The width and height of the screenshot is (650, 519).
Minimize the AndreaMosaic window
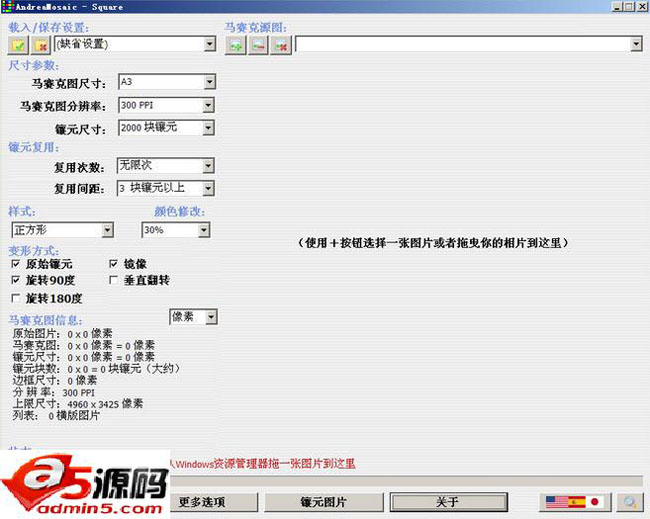pos(618,7)
